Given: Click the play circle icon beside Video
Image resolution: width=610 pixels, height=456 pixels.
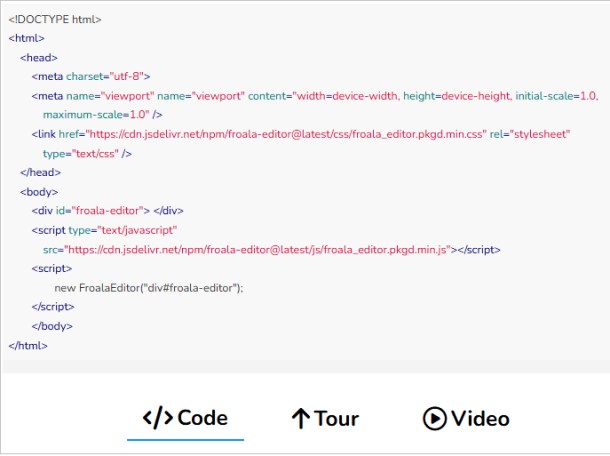Looking at the screenshot, I should pos(434,419).
